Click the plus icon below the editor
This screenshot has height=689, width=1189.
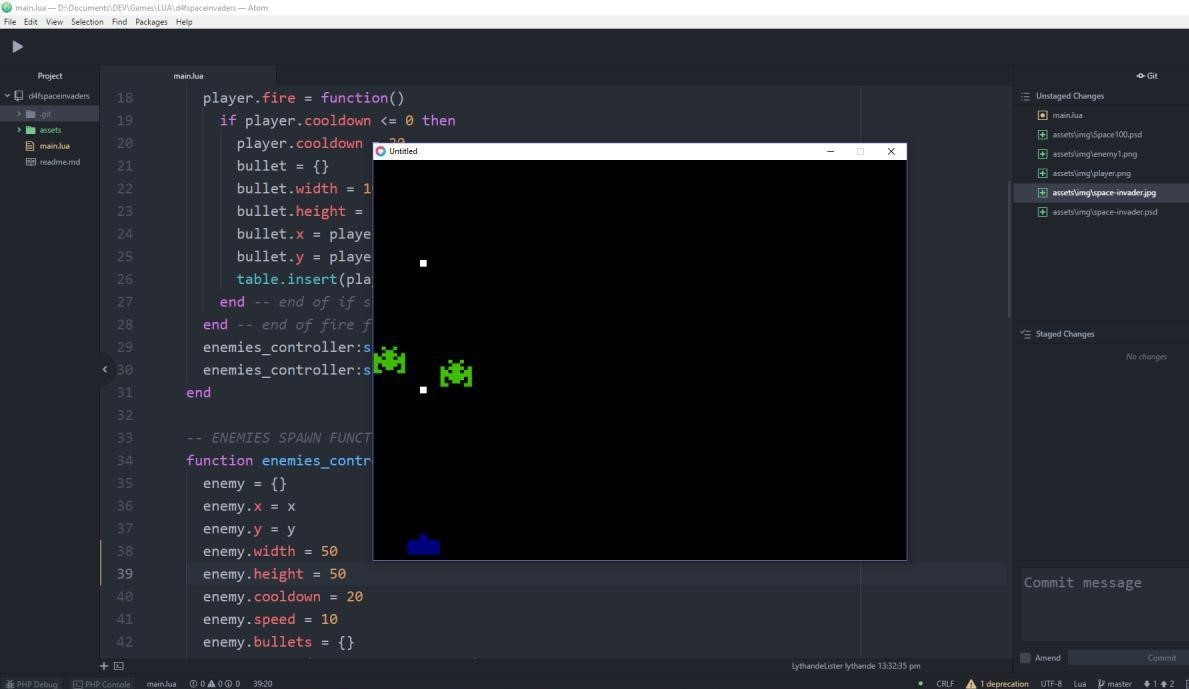pyautogui.click(x=104, y=666)
